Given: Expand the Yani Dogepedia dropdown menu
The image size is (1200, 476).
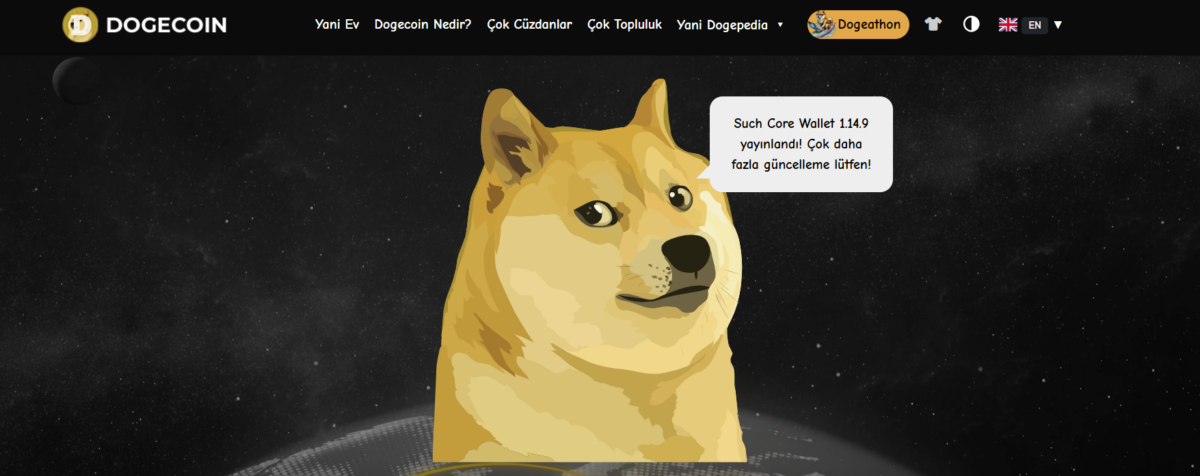Looking at the screenshot, I should 730,24.
